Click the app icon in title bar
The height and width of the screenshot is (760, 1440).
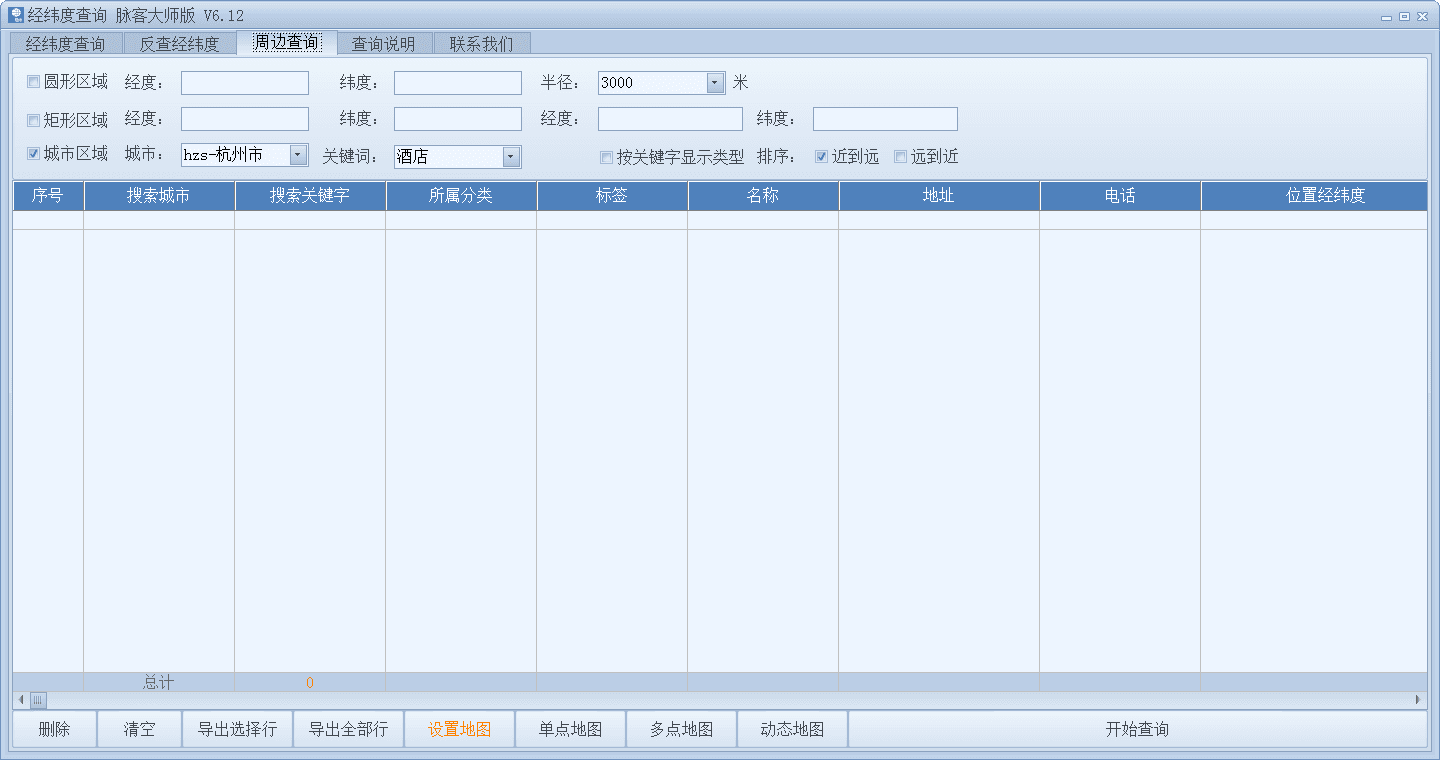point(16,16)
